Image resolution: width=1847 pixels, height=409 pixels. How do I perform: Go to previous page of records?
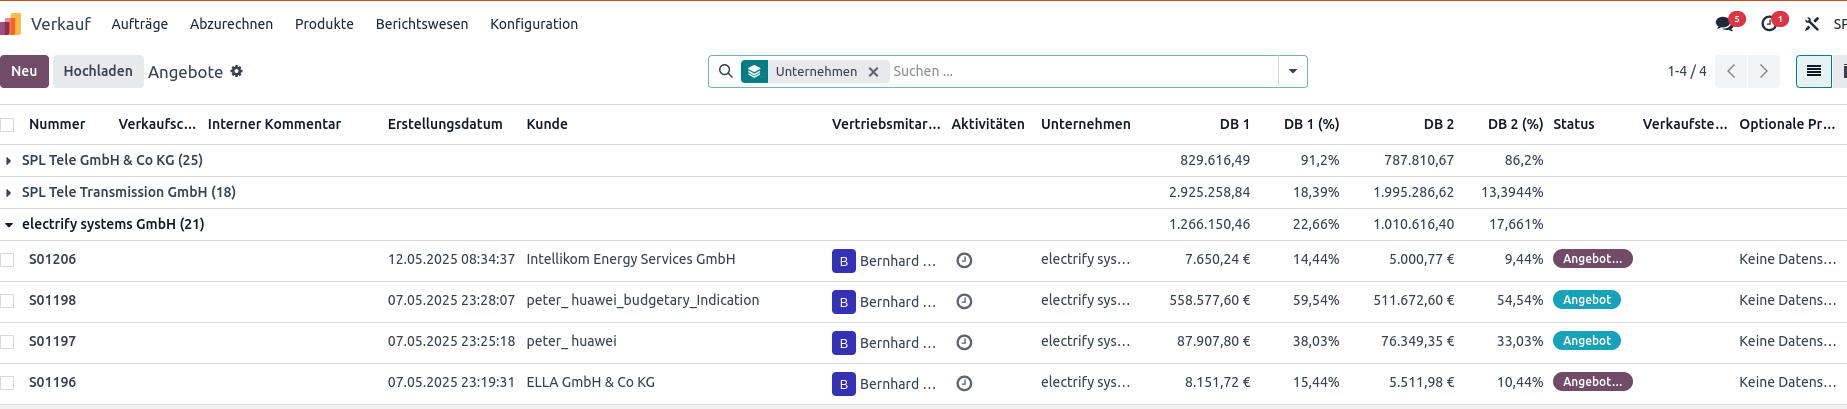[x=1731, y=71]
